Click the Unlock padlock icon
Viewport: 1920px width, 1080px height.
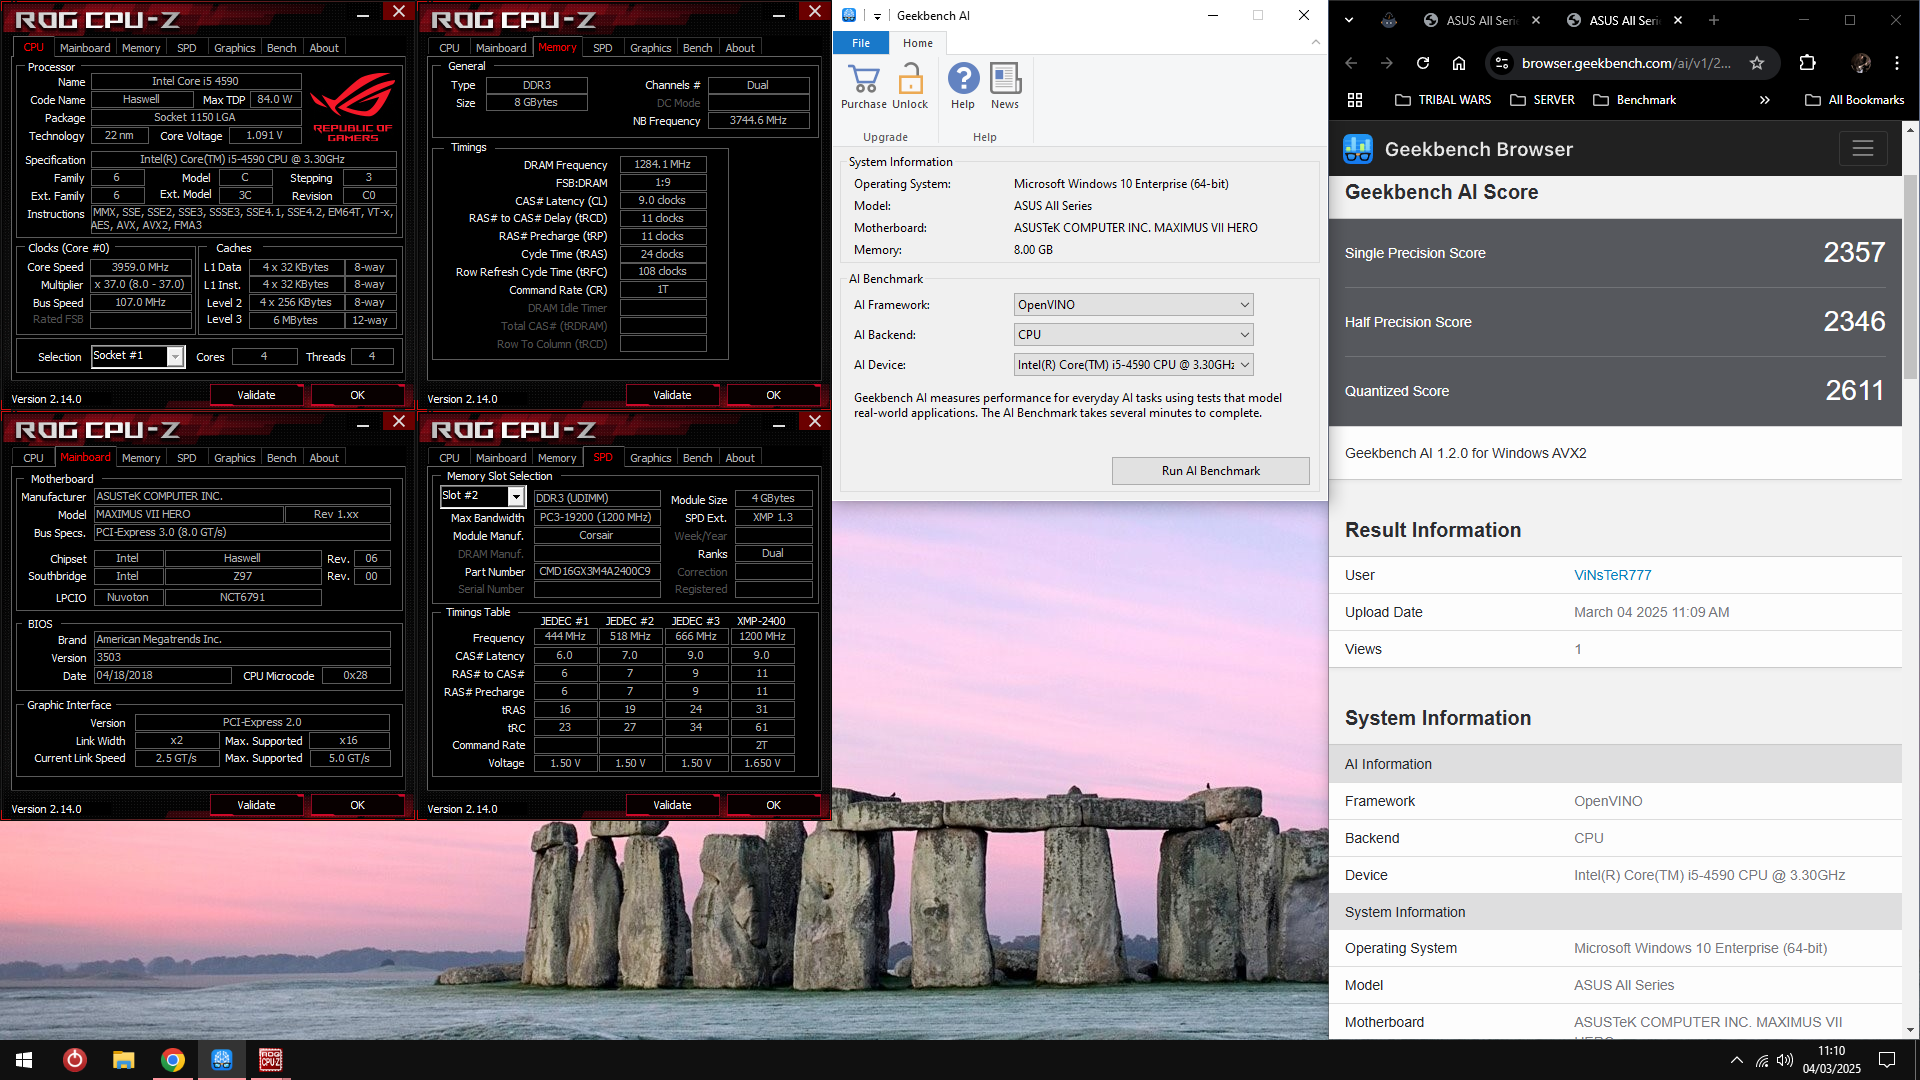(910, 79)
